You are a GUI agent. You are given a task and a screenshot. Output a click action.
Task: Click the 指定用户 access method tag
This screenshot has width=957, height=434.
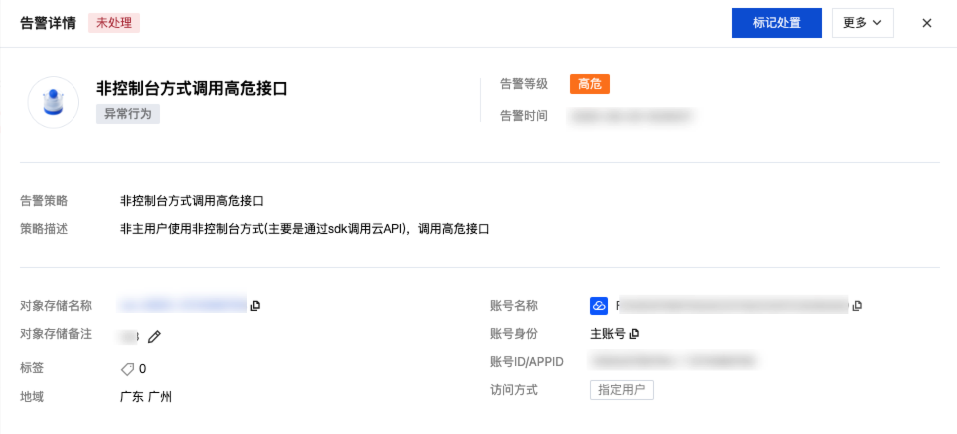[x=621, y=390]
